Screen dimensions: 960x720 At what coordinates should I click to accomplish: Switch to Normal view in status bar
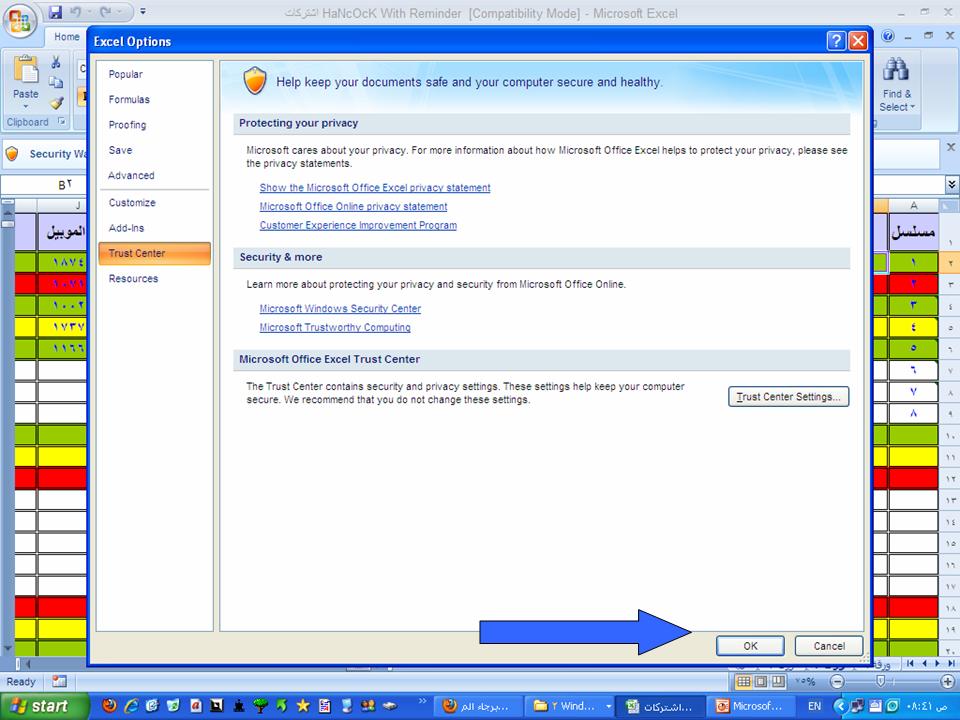(x=743, y=681)
